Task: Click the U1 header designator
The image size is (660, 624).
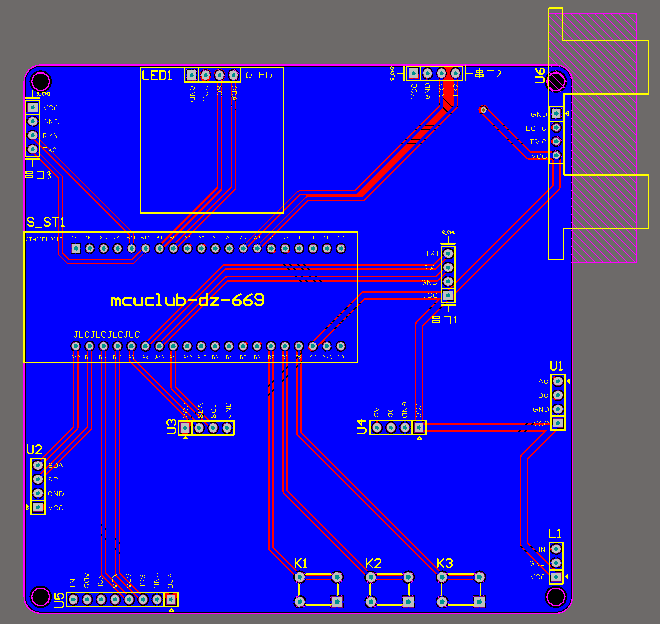Action: (x=556, y=366)
